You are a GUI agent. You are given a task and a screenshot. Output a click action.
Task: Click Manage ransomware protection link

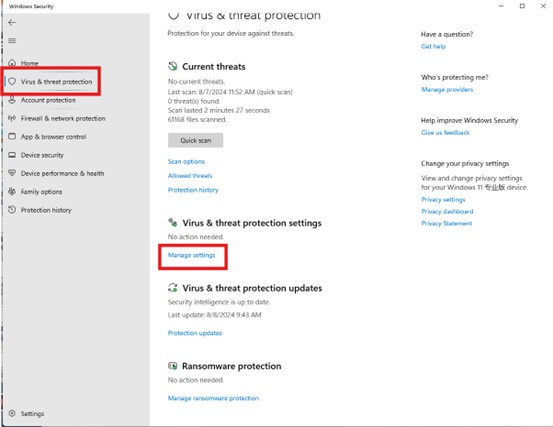coord(213,398)
